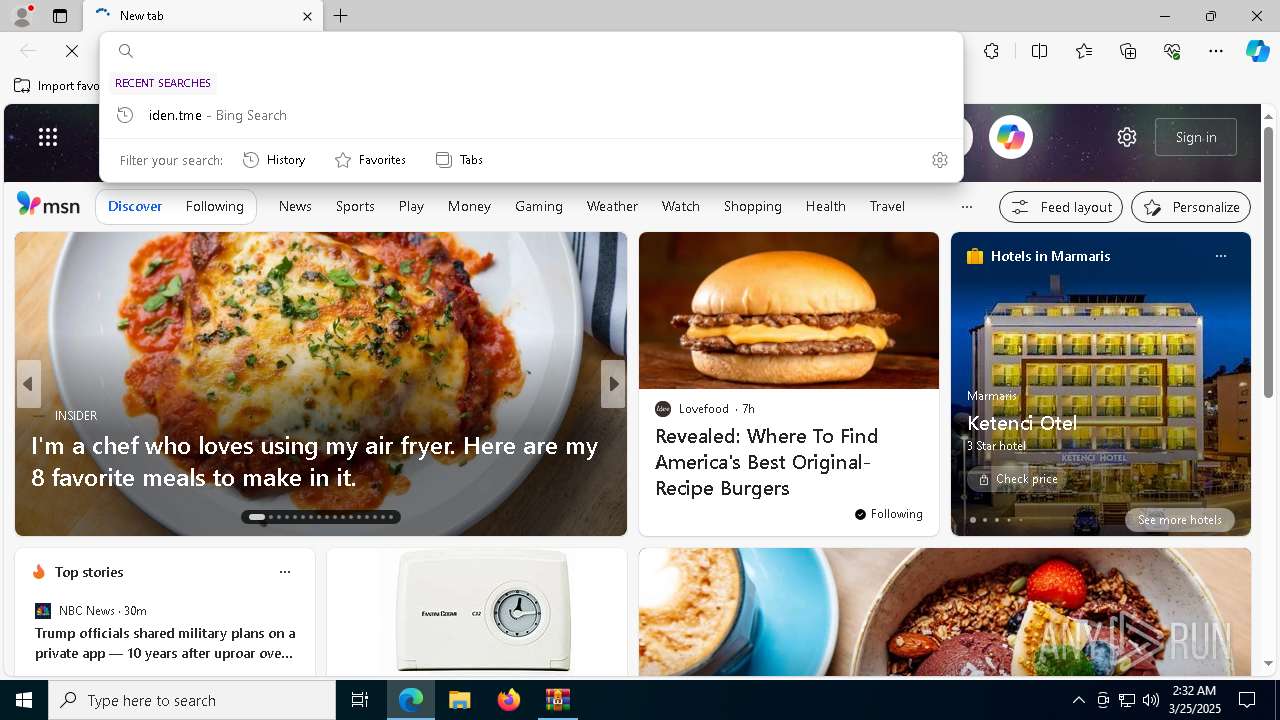The height and width of the screenshot is (720, 1280).
Task: Show hidden system tray icons
Action: [1078, 700]
